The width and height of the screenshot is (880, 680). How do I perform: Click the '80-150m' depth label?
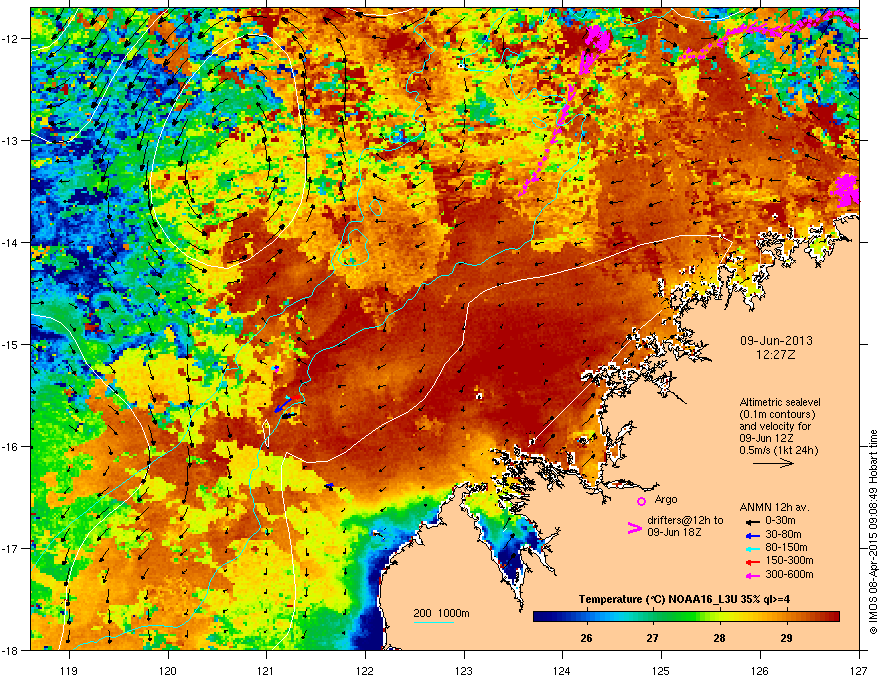[786, 548]
